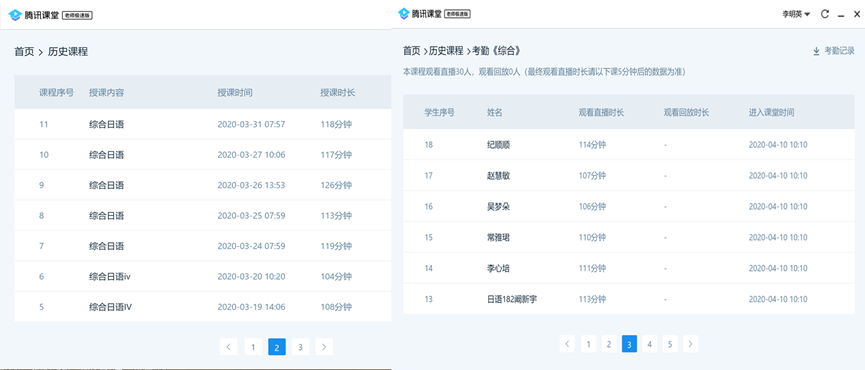Go to next page in course history

coord(324,347)
